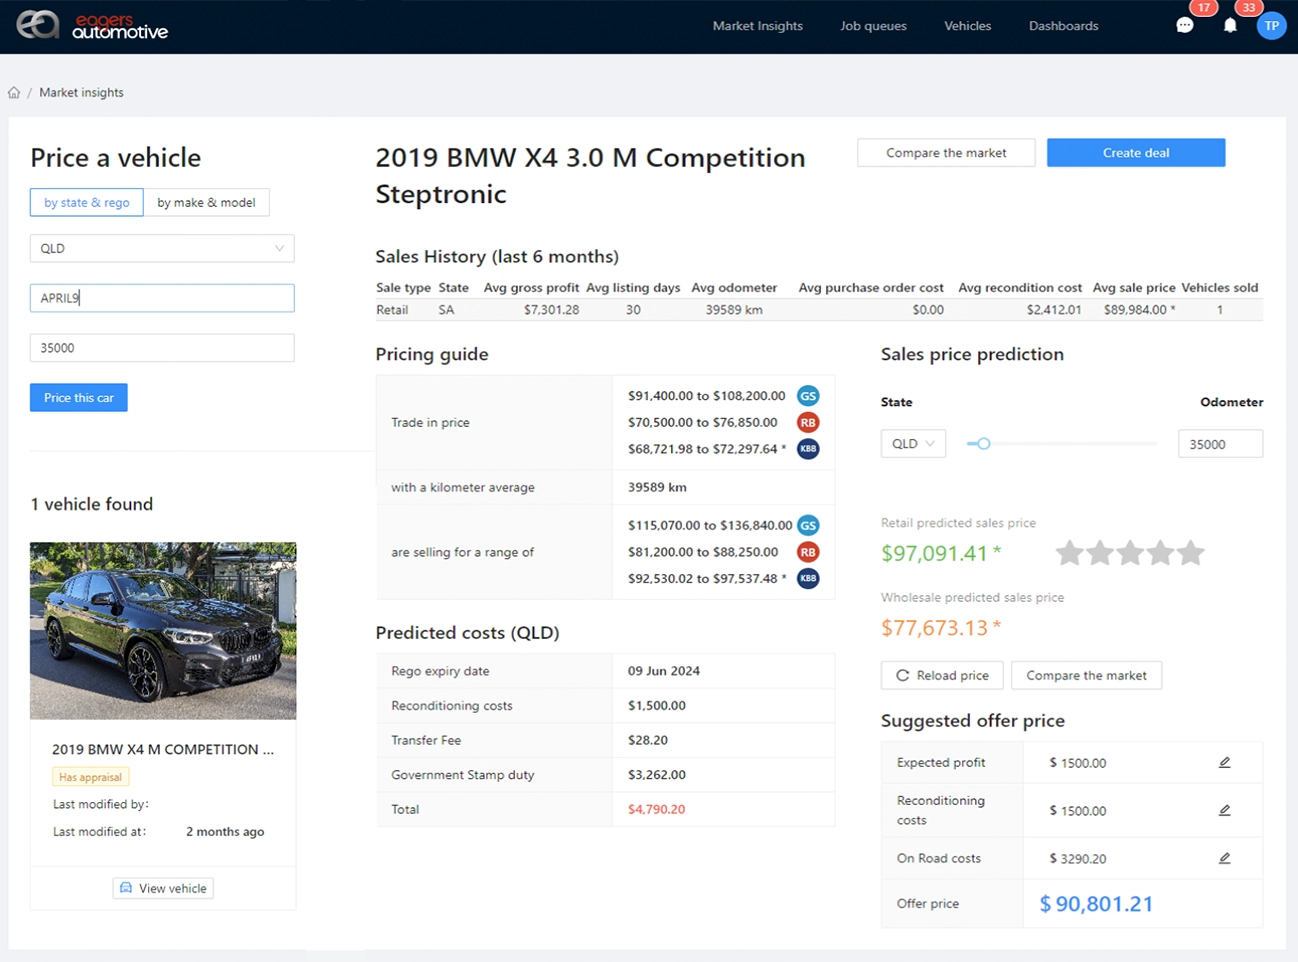
Task: Click the GS badge beside $115,070.00 selling range
Action: click(808, 525)
